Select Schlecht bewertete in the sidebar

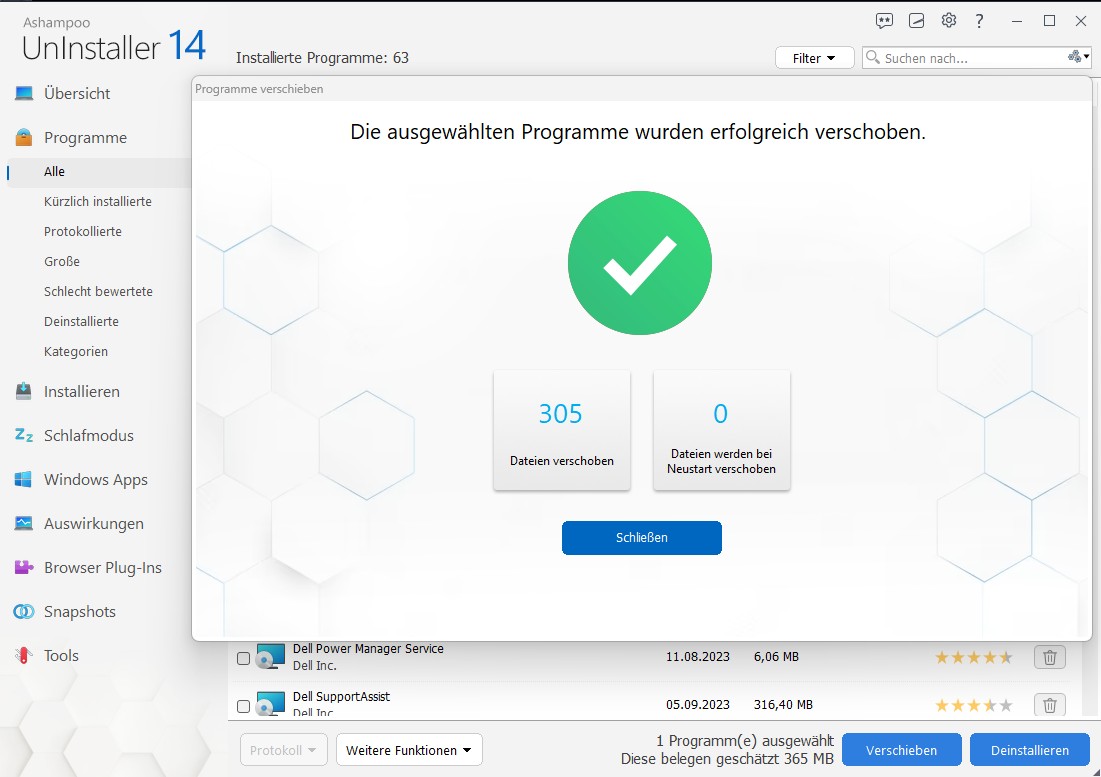(98, 291)
